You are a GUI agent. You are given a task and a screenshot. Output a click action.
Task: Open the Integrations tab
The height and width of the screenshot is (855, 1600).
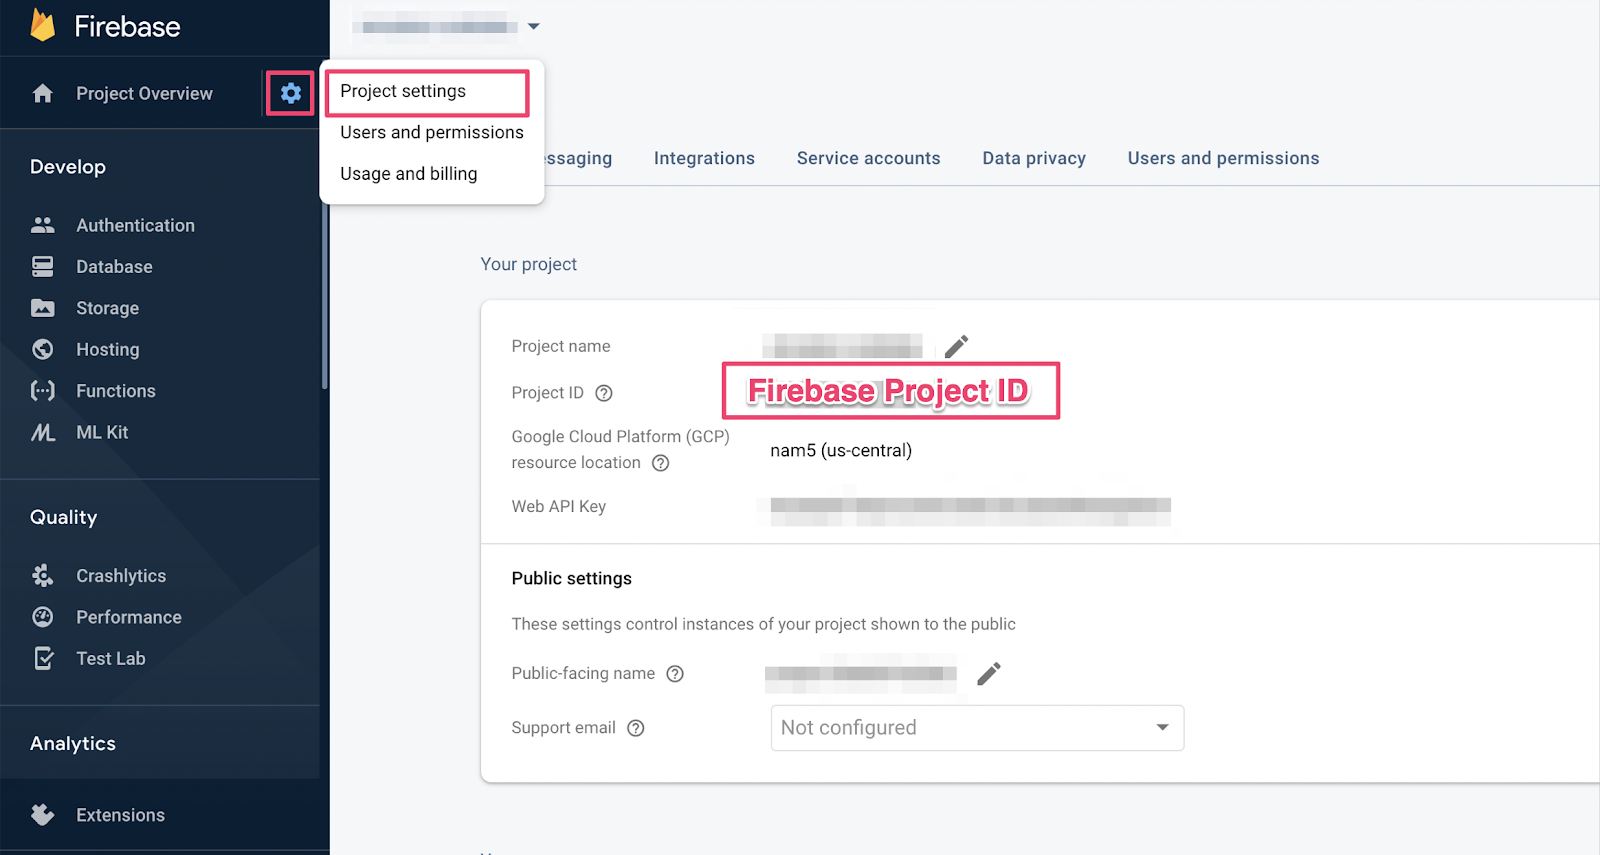pos(704,158)
